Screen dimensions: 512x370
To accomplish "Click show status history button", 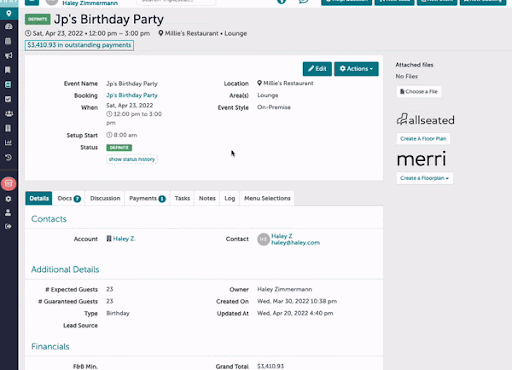I will pyautogui.click(x=132, y=159).
